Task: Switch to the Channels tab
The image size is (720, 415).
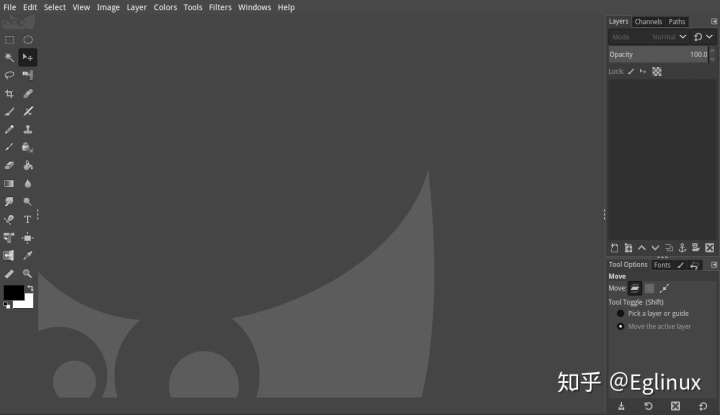Action: pos(648,22)
